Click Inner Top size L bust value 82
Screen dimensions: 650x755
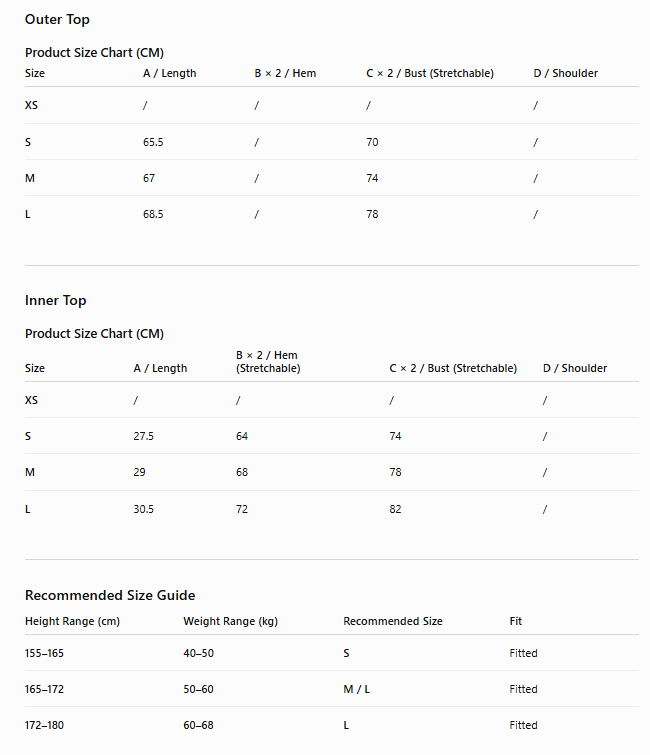tap(395, 509)
